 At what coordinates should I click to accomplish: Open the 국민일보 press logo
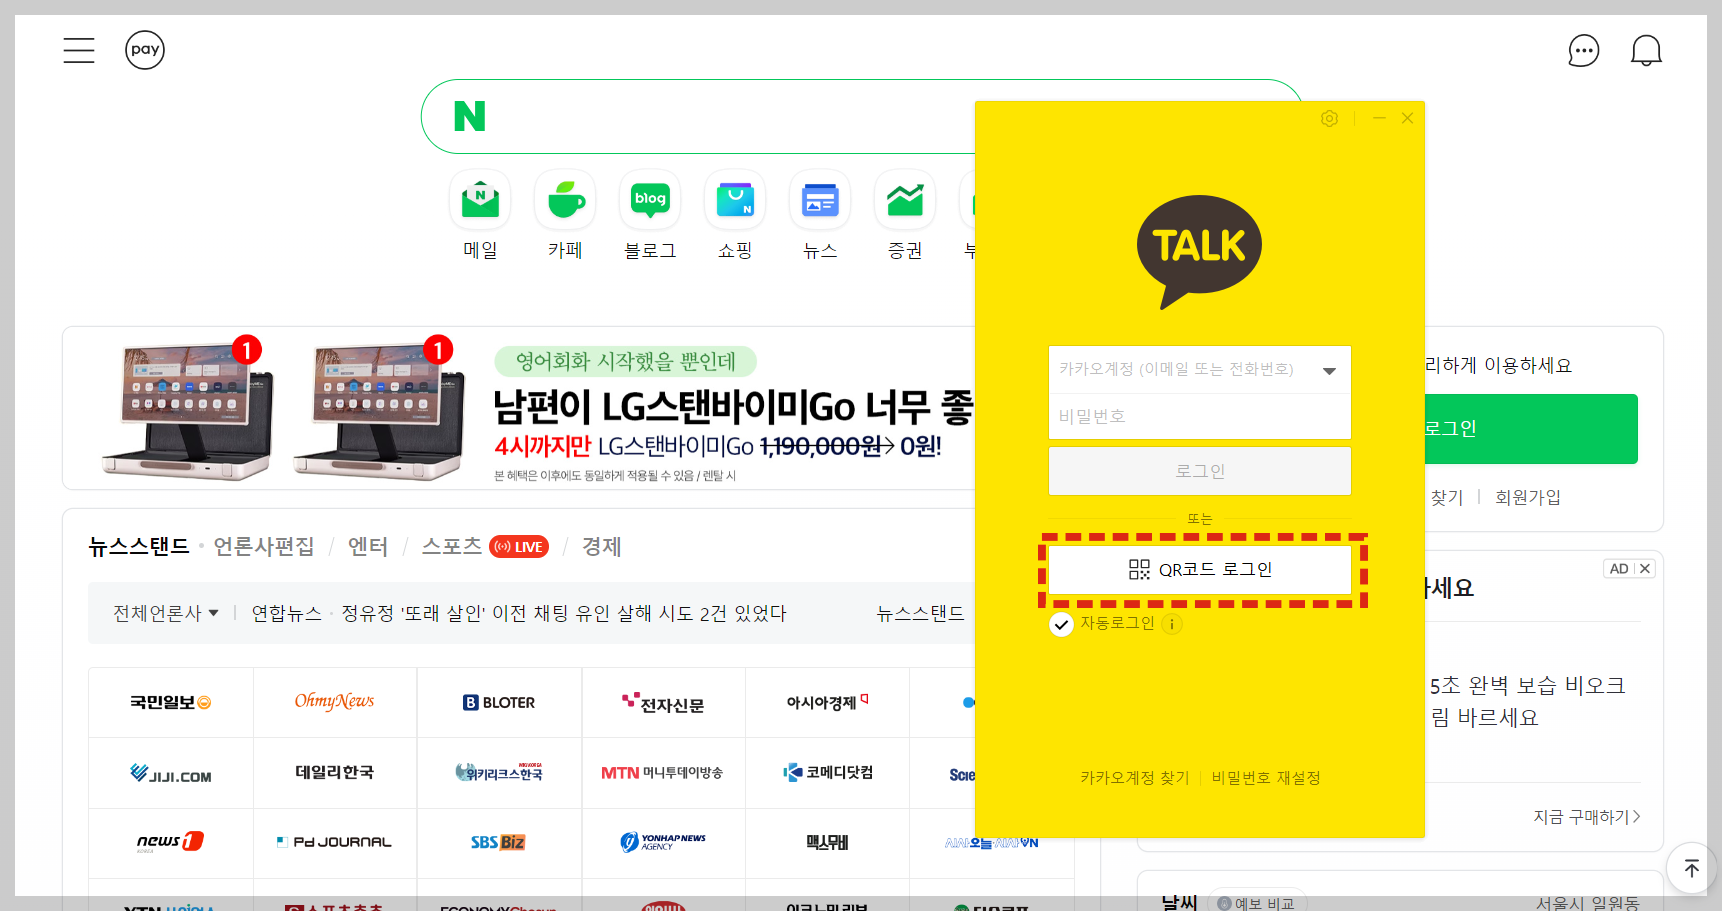tap(171, 703)
